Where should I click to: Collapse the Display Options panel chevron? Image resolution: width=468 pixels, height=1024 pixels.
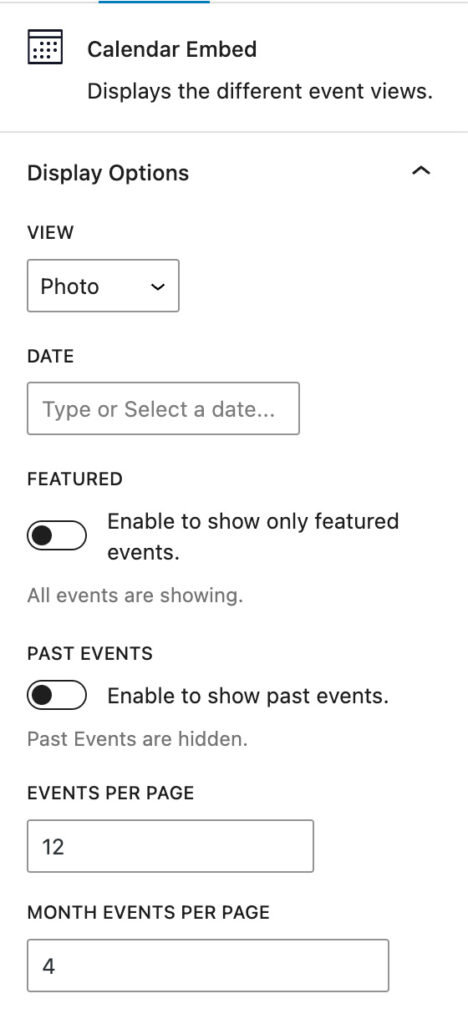(422, 172)
